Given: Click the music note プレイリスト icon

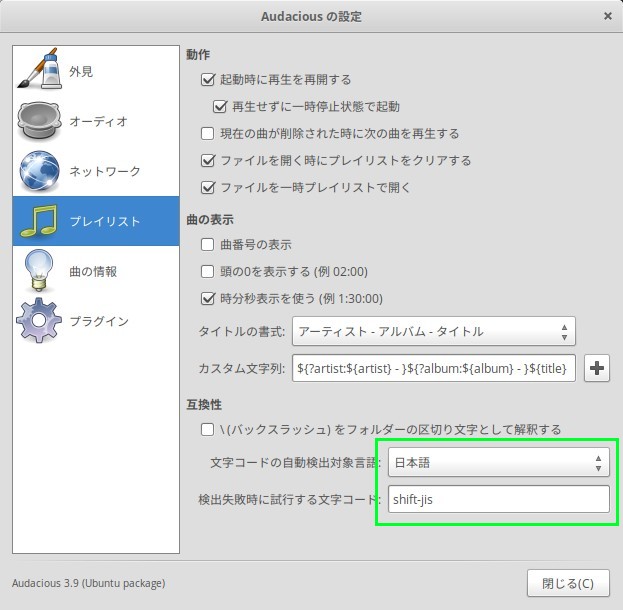Looking at the screenshot, I should pos(39,221).
